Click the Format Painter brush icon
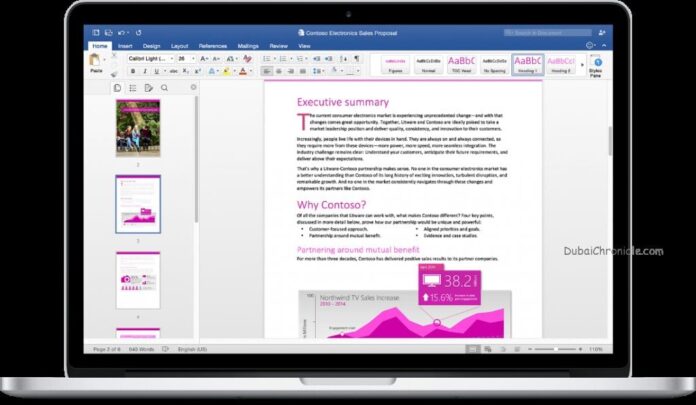Image resolution: width=696 pixels, height=405 pixels. [114, 74]
